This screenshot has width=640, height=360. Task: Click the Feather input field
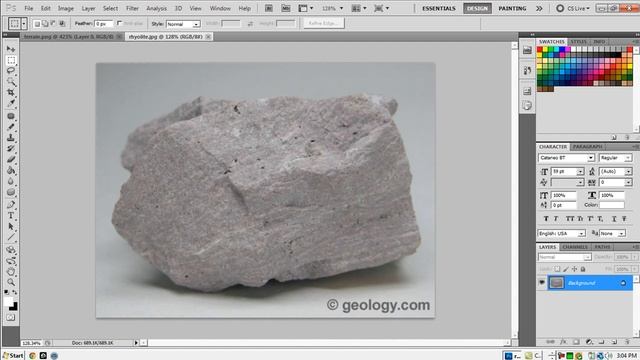pos(104,24)
